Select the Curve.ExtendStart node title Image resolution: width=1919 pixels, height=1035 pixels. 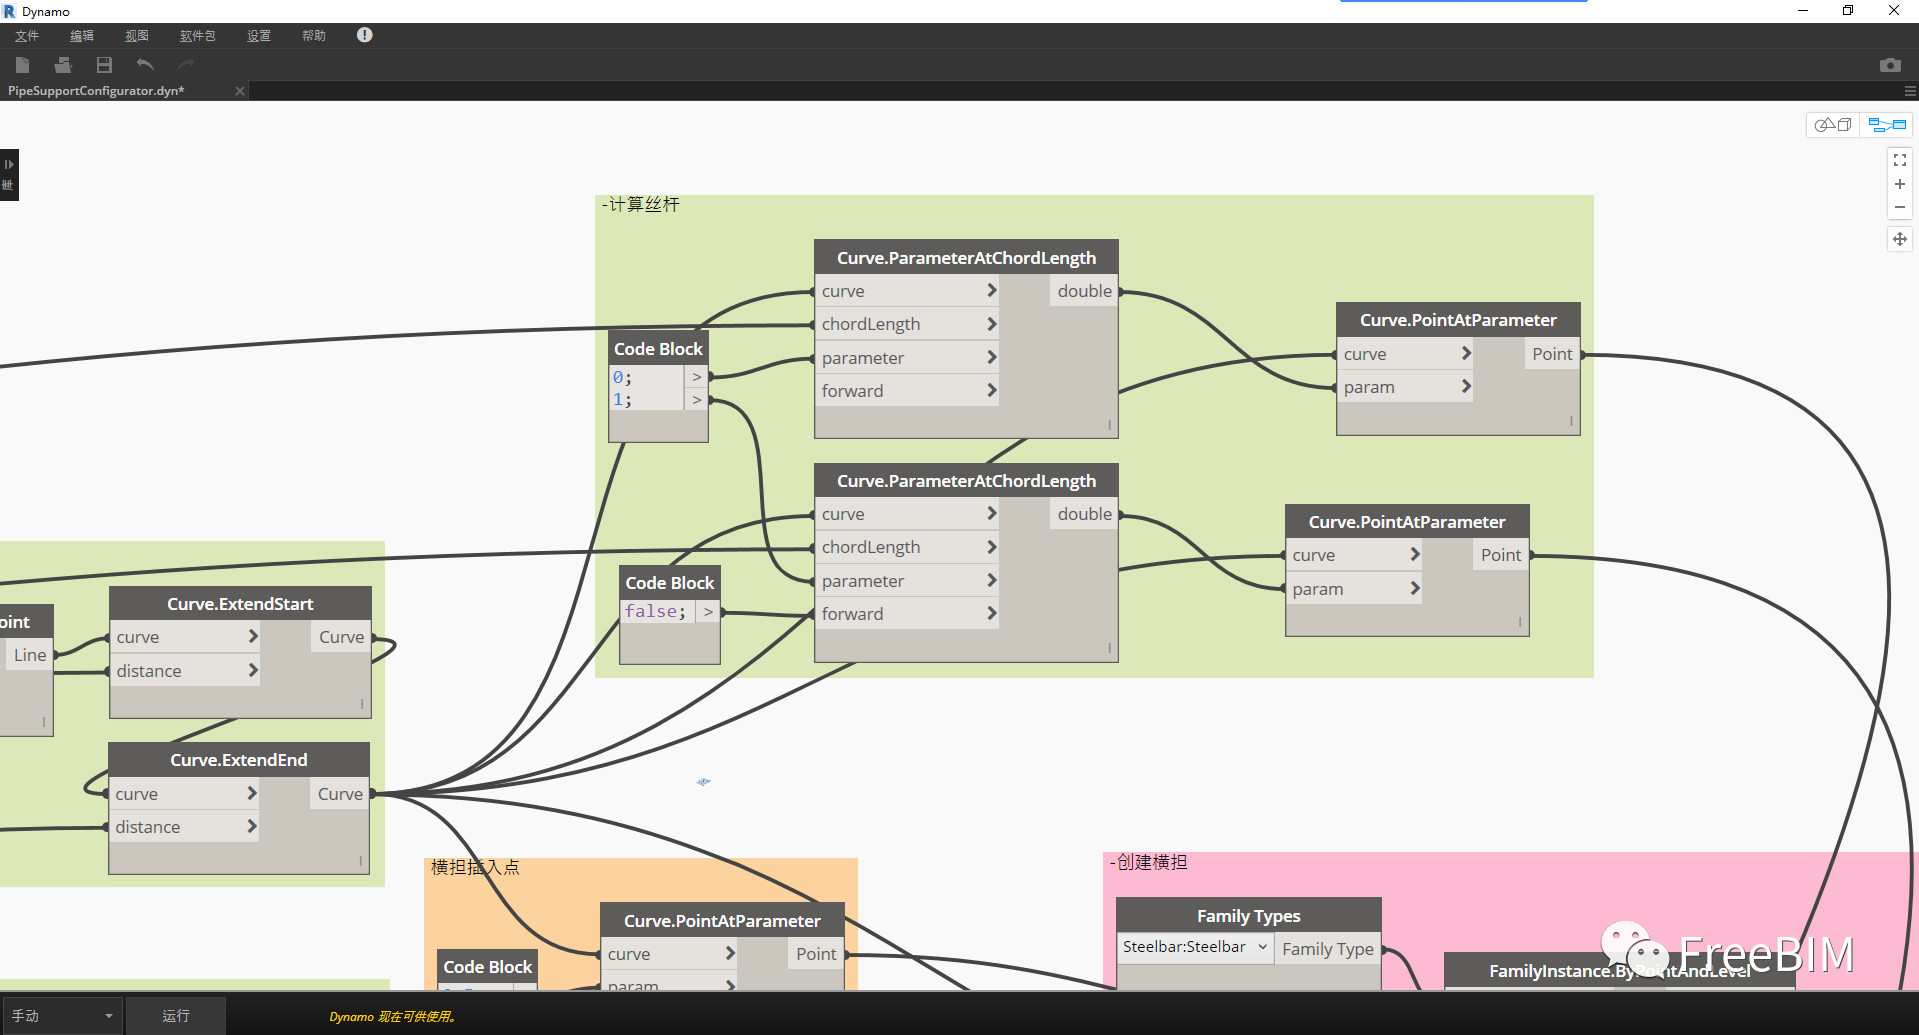240,604
